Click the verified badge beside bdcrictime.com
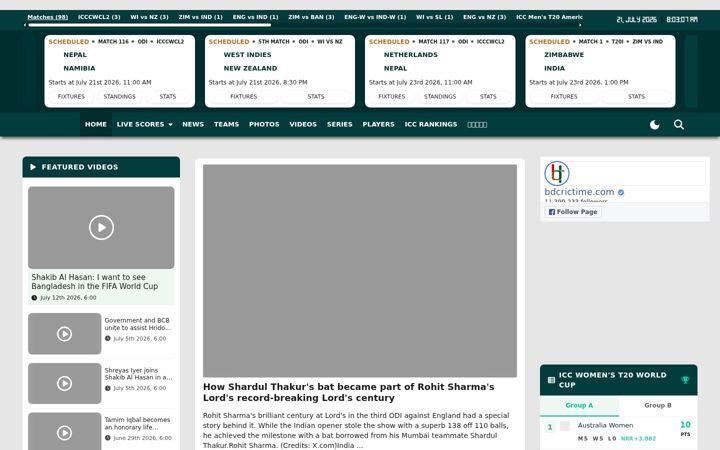 pyautogui.click(x=621, y=192)
